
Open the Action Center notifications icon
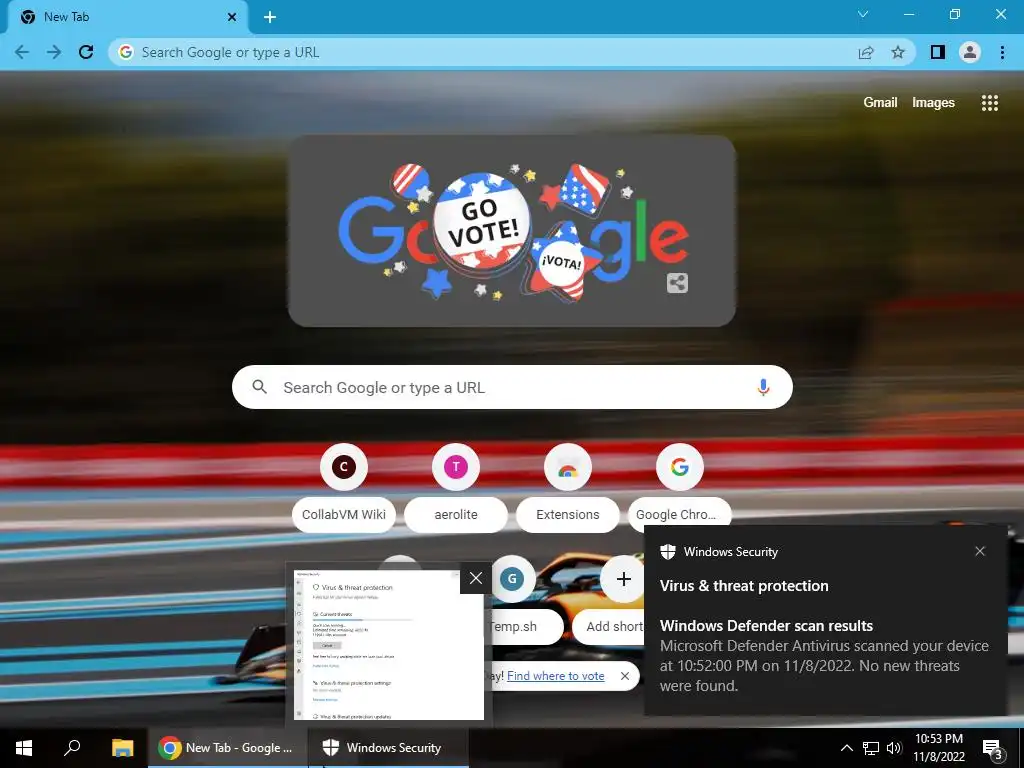pos(993,748)
